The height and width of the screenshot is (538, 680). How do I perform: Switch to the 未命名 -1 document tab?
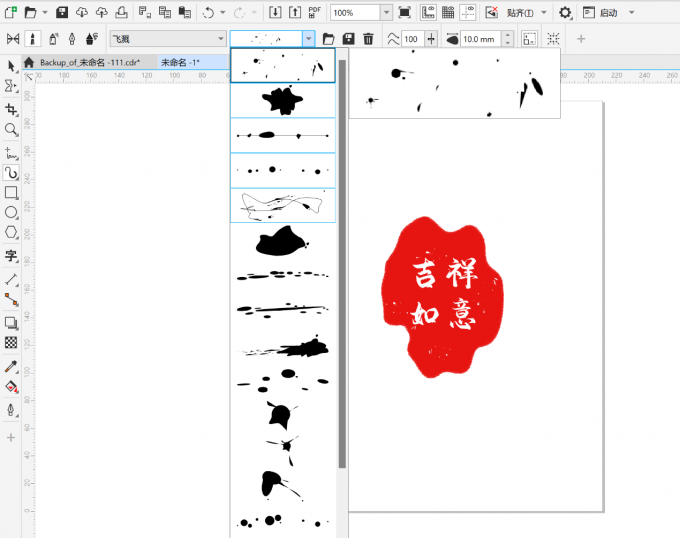(181, 62)
